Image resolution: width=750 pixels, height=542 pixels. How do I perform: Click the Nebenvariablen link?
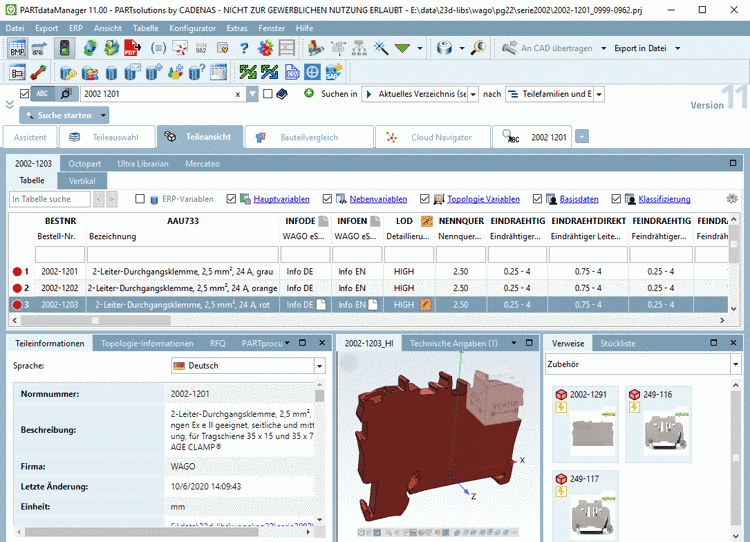click(x=378, y=199)
